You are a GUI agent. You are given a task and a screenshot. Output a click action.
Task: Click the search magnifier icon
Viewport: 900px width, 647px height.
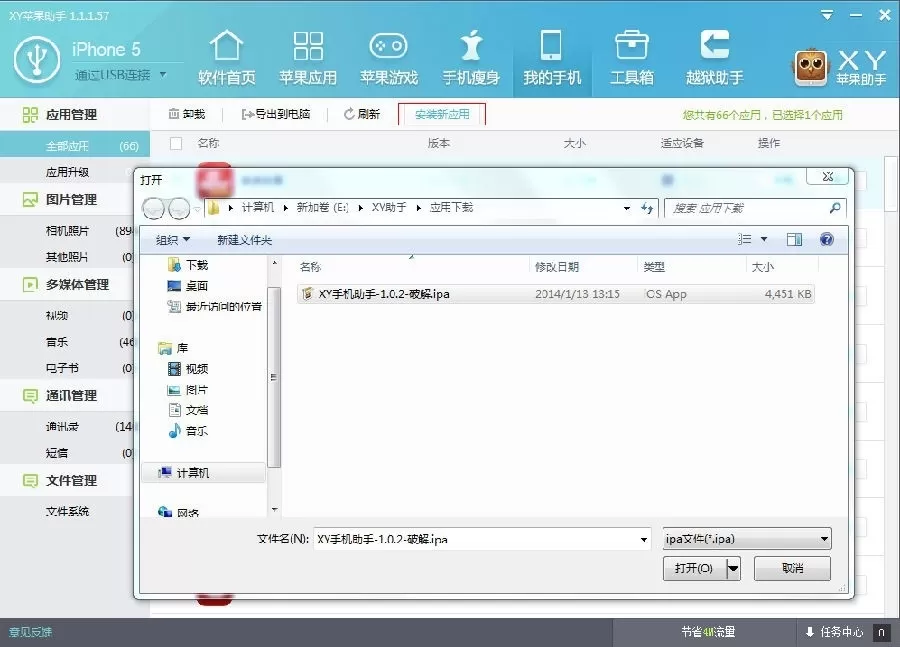(x=835, y=208)
